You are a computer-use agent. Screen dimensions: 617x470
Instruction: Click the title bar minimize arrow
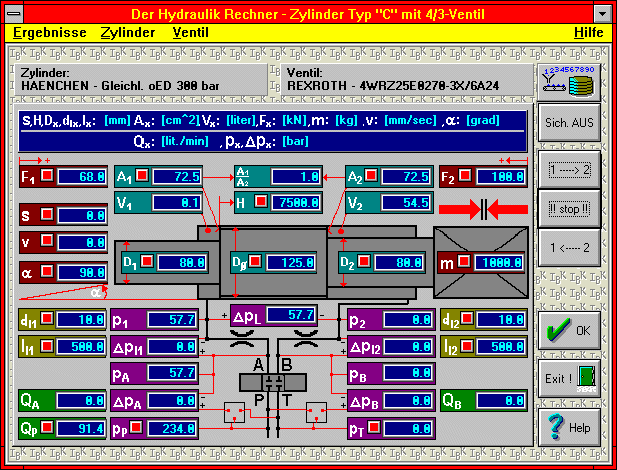click(602, 14)
